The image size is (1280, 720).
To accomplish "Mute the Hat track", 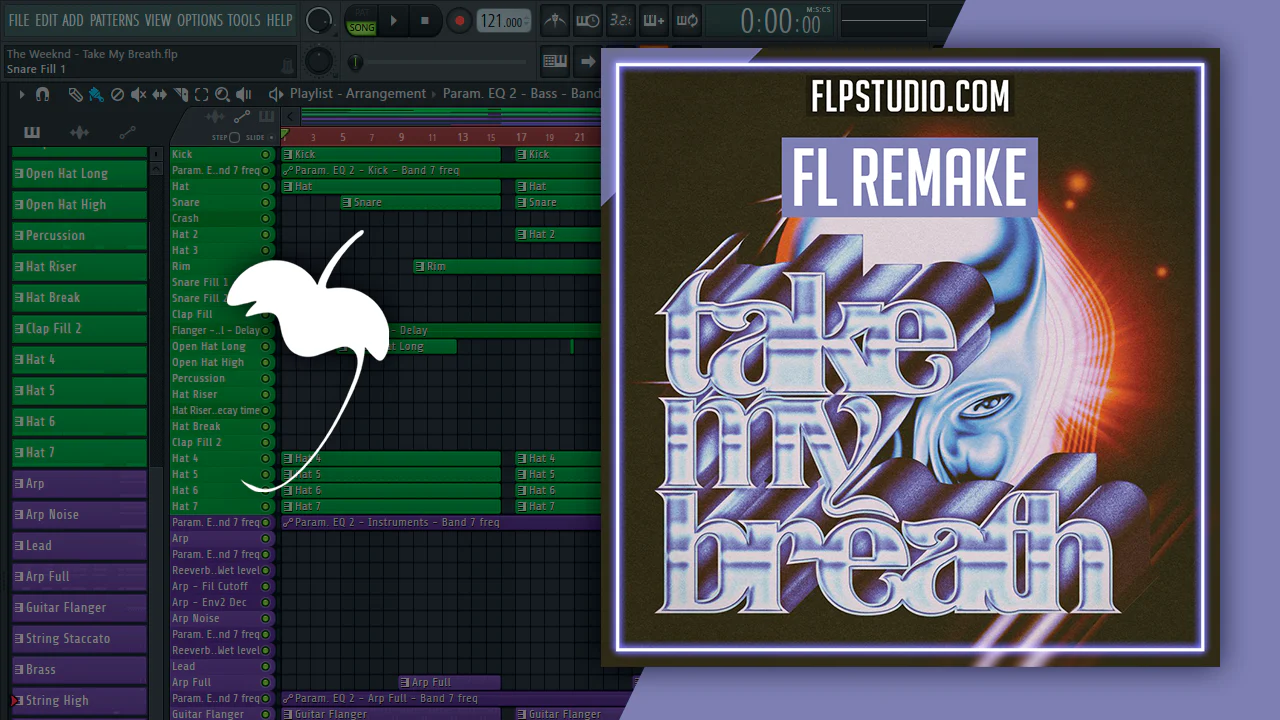I will pos(266,186).
